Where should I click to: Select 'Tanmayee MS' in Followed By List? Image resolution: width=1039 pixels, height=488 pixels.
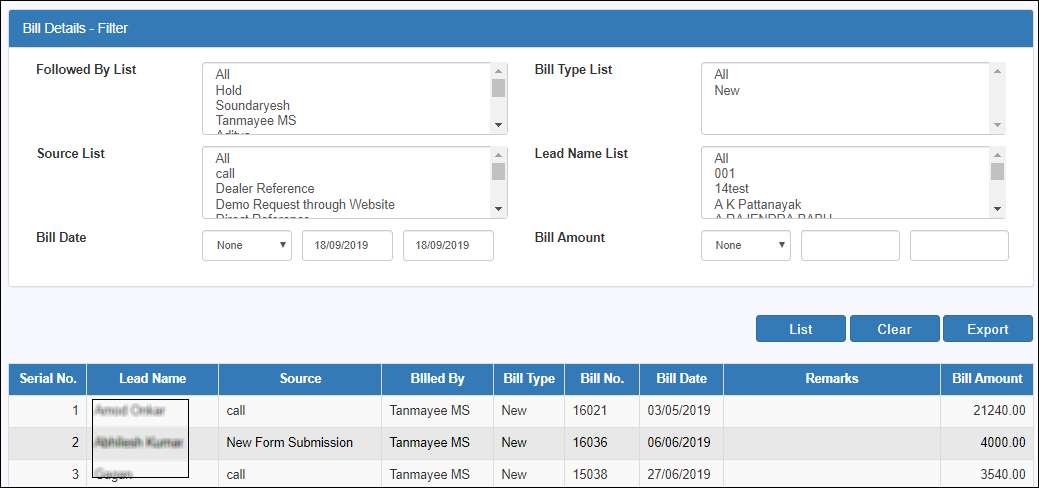[x=256, y=121]
